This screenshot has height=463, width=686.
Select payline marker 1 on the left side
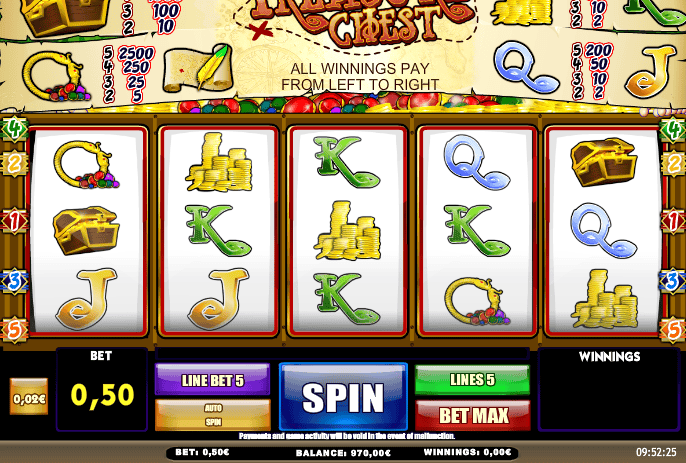pyautogui.click(x=14, y=221)
